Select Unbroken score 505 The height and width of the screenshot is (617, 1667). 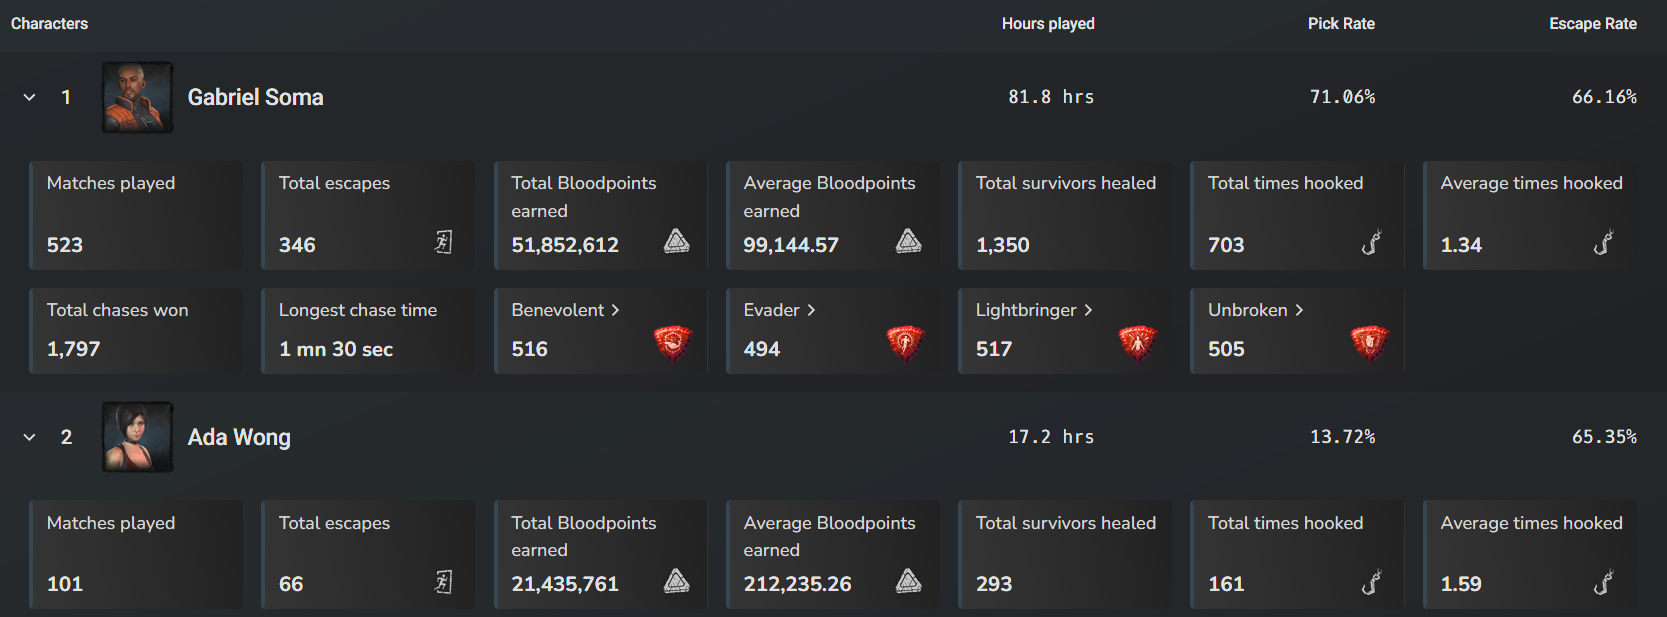coord(1226,349)
